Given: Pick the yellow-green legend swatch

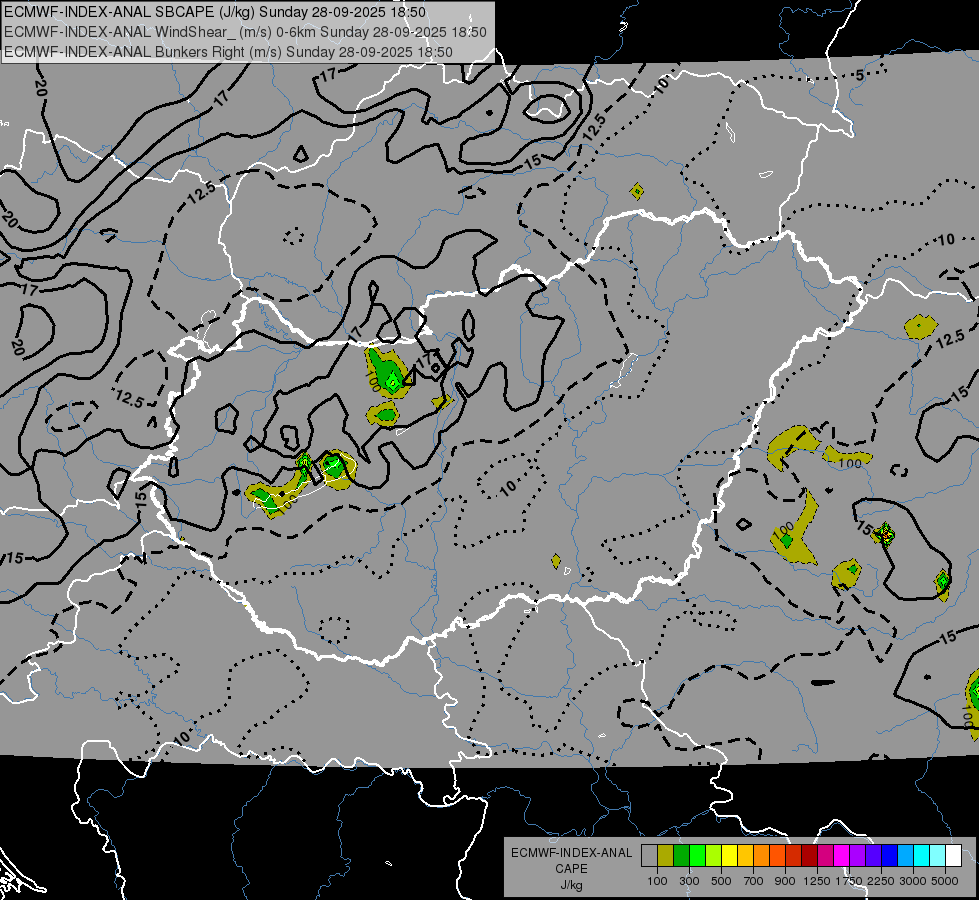Looking at the screenshot, I should 714,856.
